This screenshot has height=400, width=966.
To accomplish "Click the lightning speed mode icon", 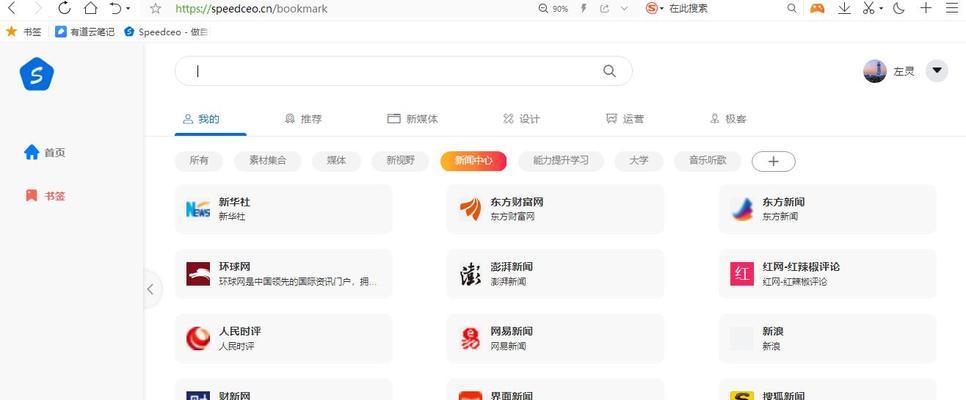I will coord(583,9).
